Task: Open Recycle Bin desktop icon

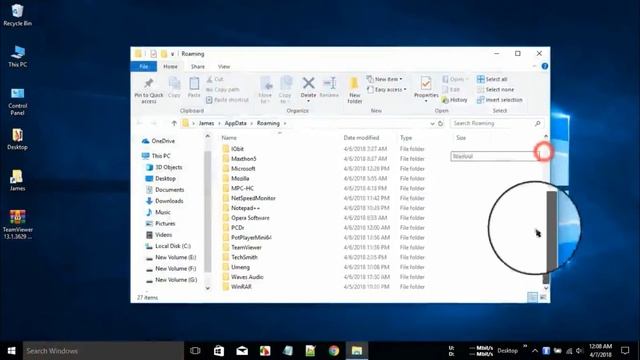Action: coord(17,15)
